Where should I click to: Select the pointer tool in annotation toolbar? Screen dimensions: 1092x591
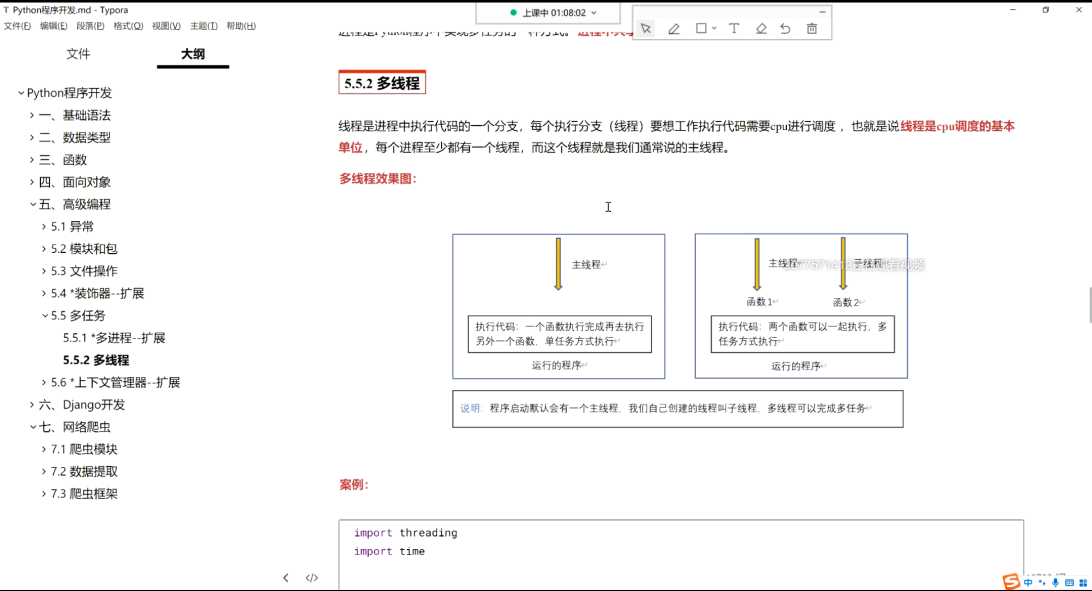[x=646, y=29]
